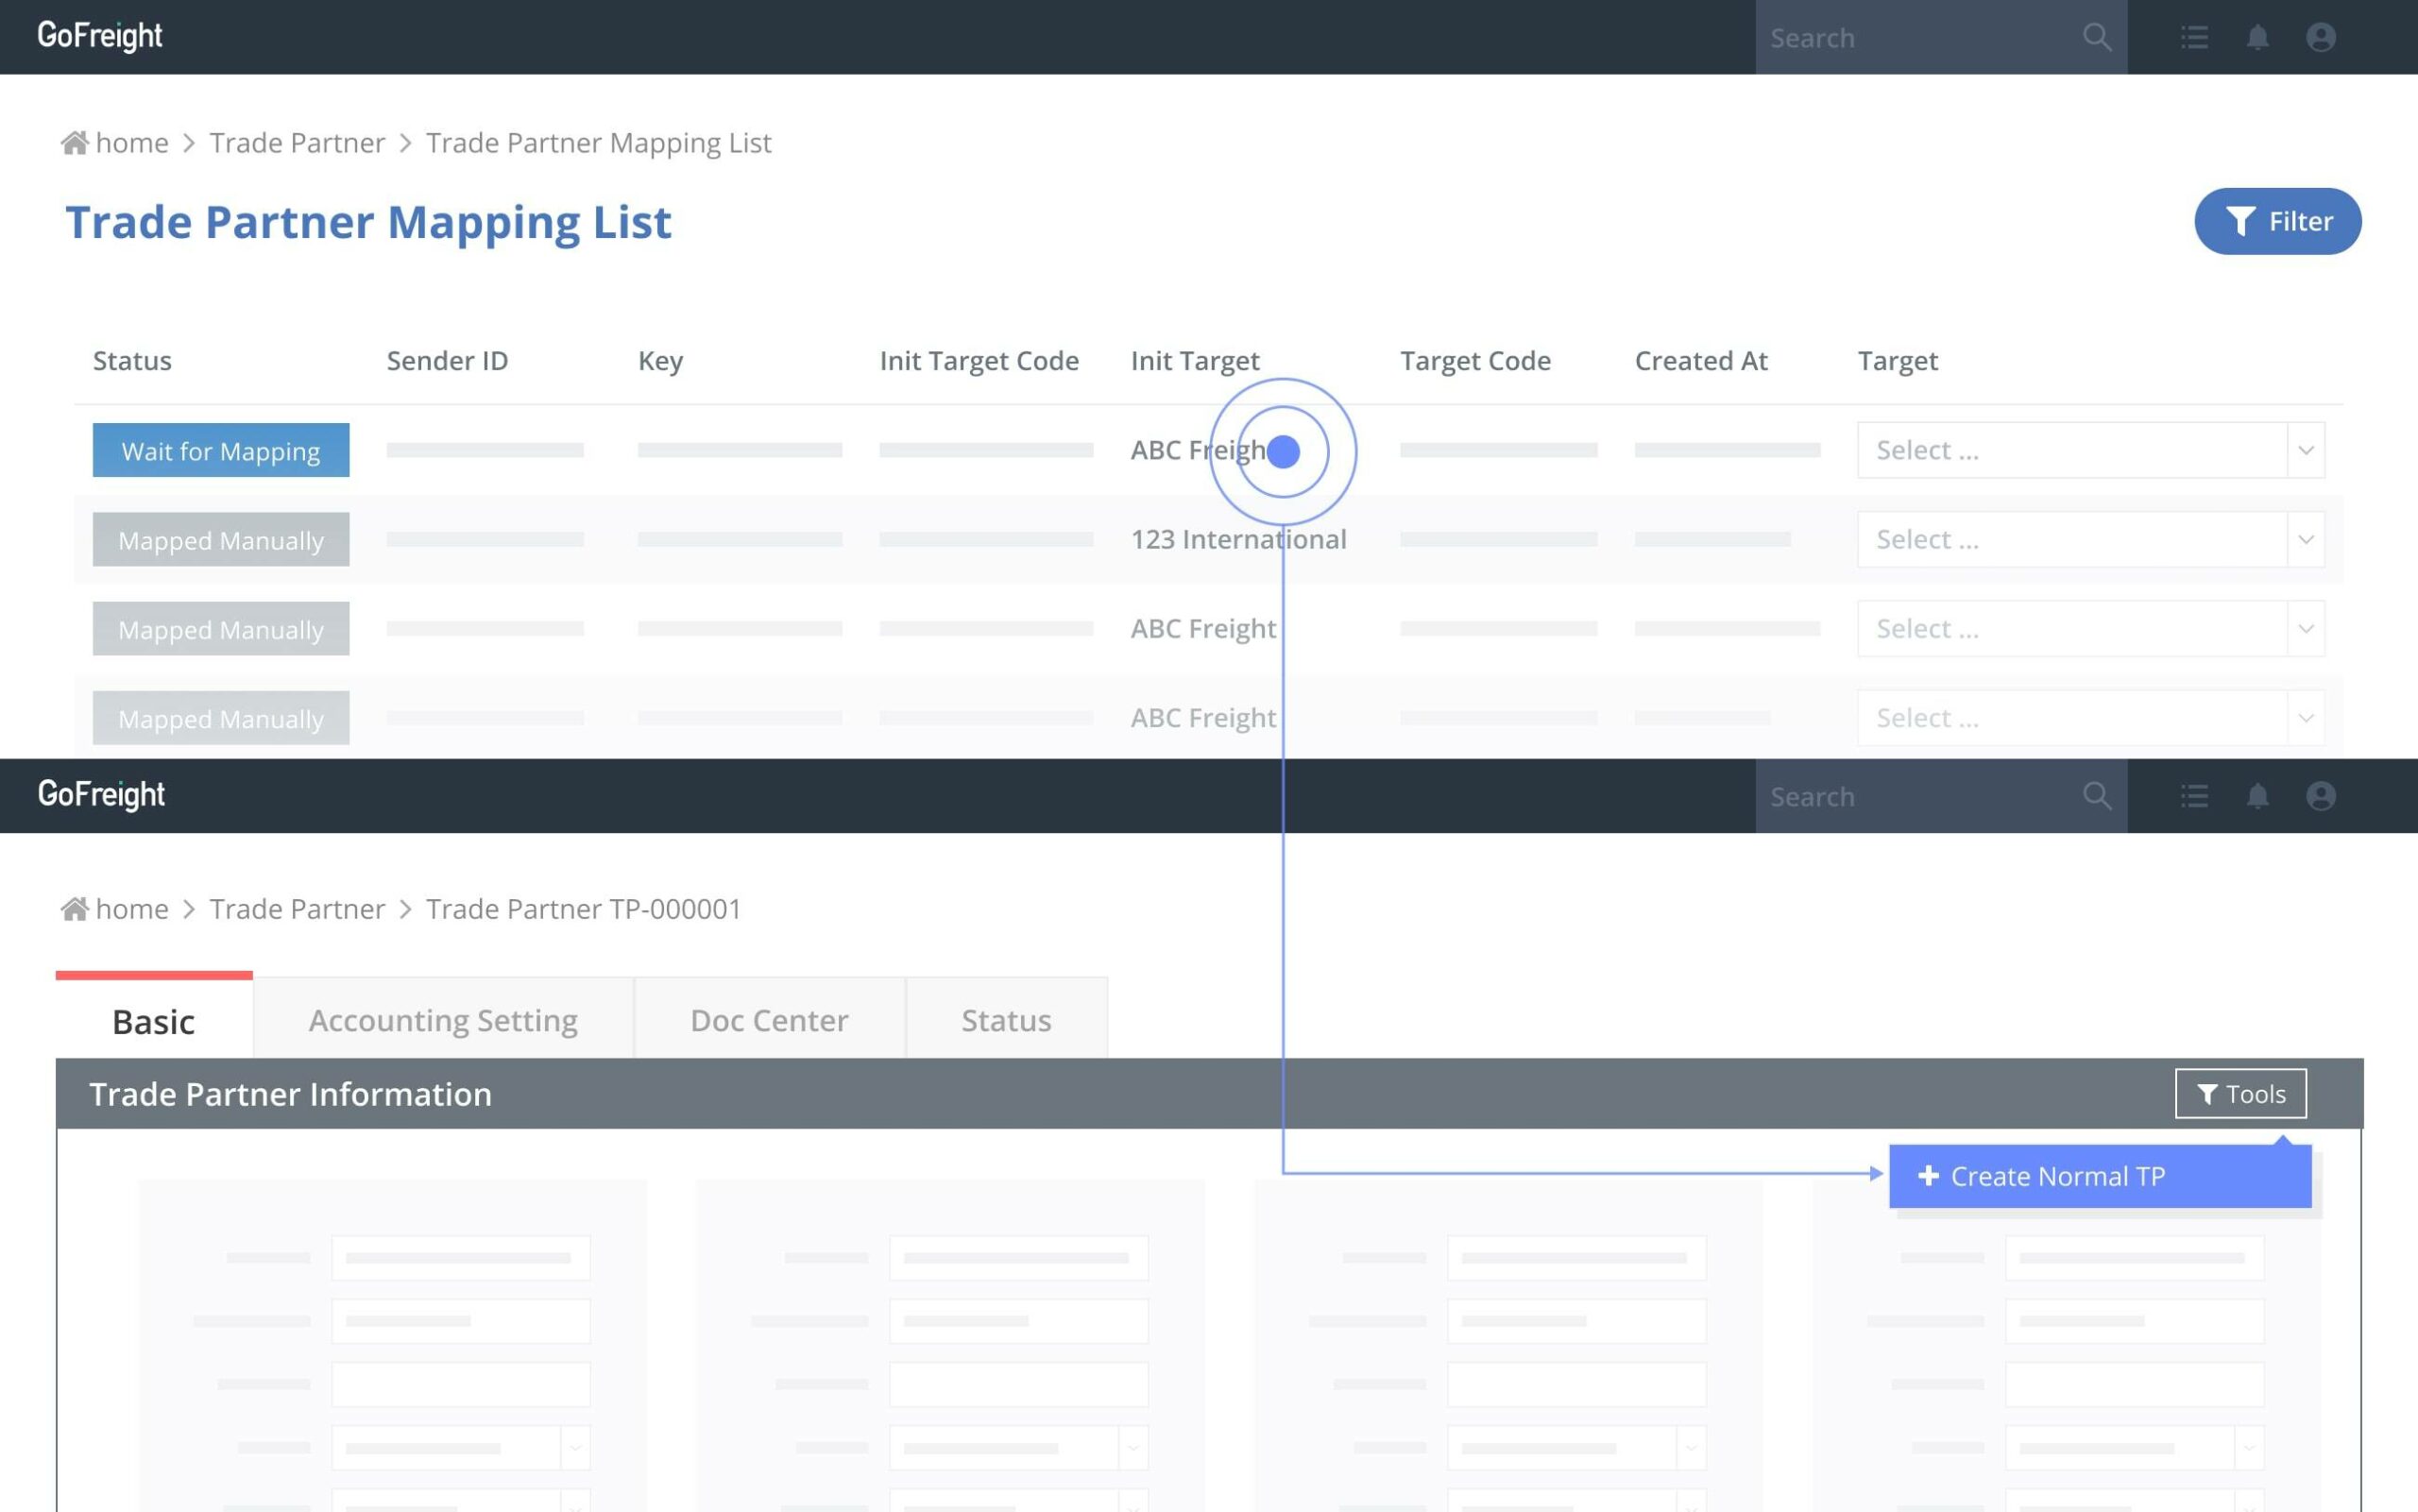Click Trade Partner link in upper breadcrumb

(x=297, y=143)
